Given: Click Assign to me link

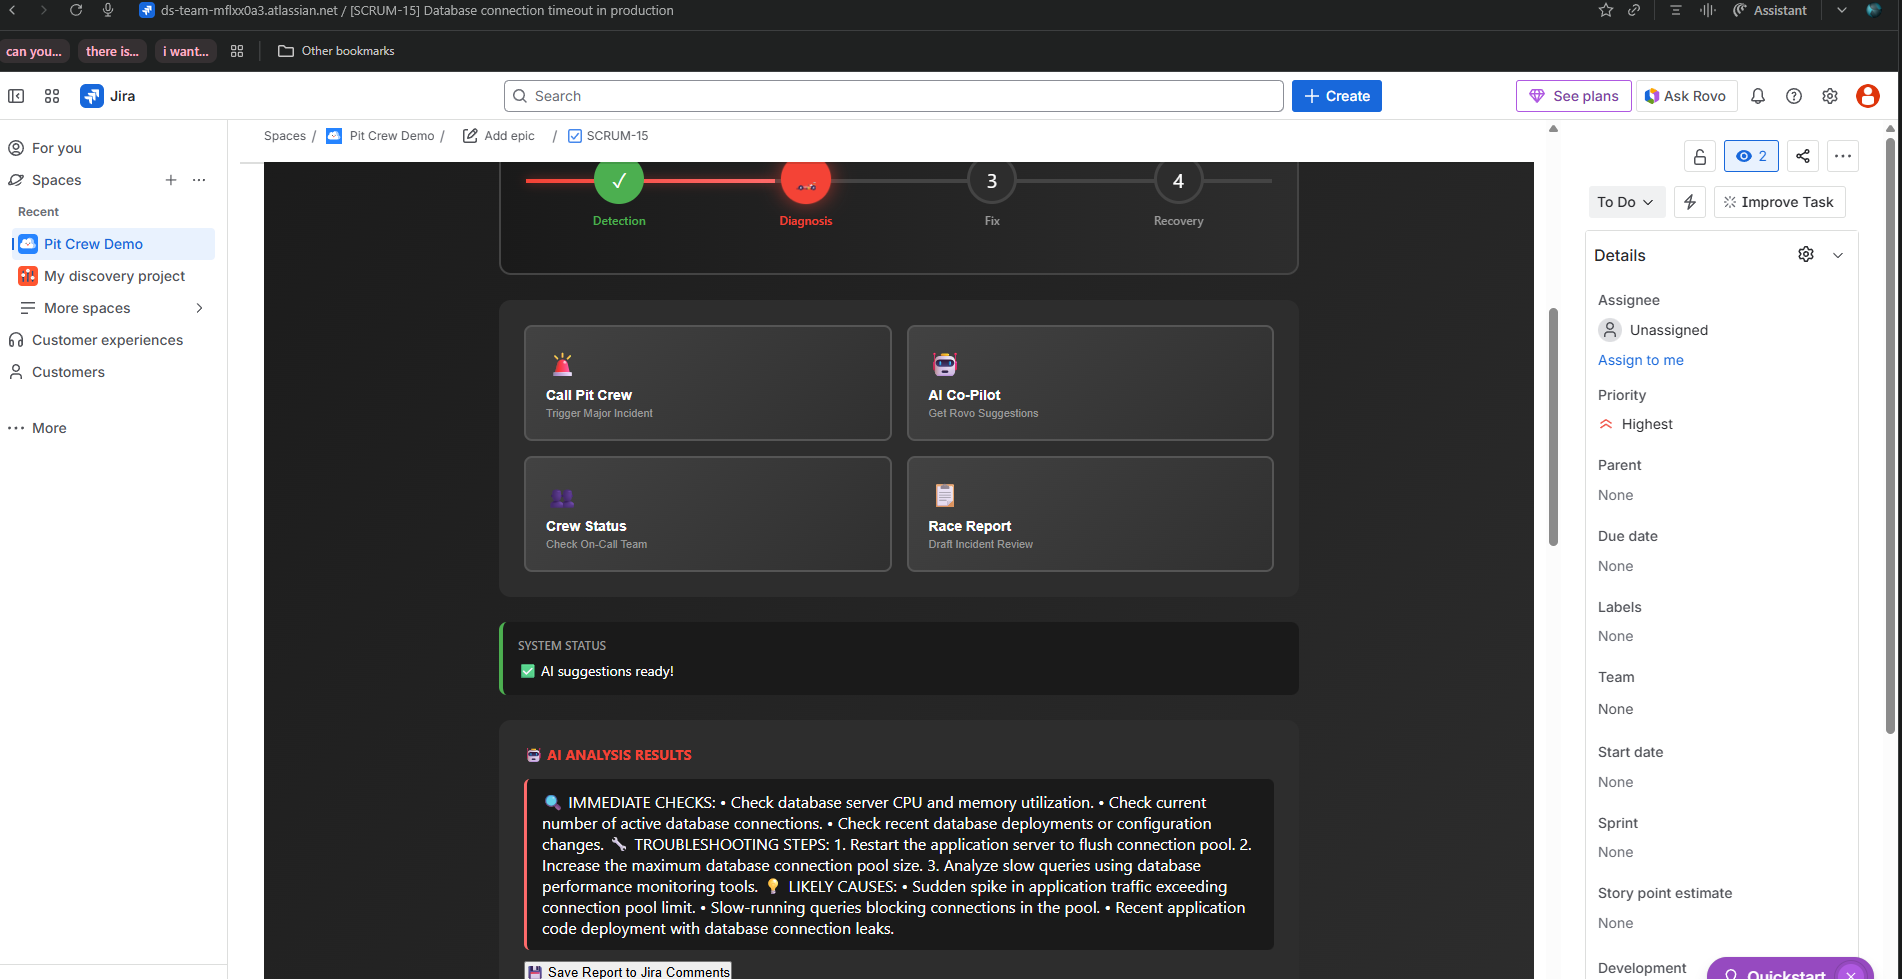Looking at the screenshot, I should click(x=1640, y=360).
